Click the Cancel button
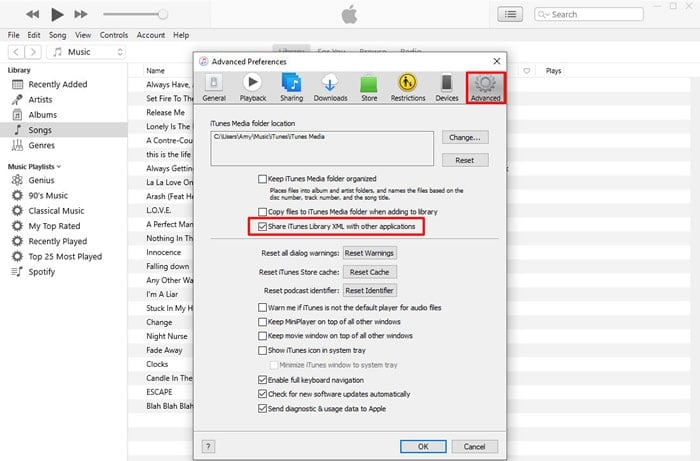The height and width of the screenshot is (461, 700). [474, 446]
